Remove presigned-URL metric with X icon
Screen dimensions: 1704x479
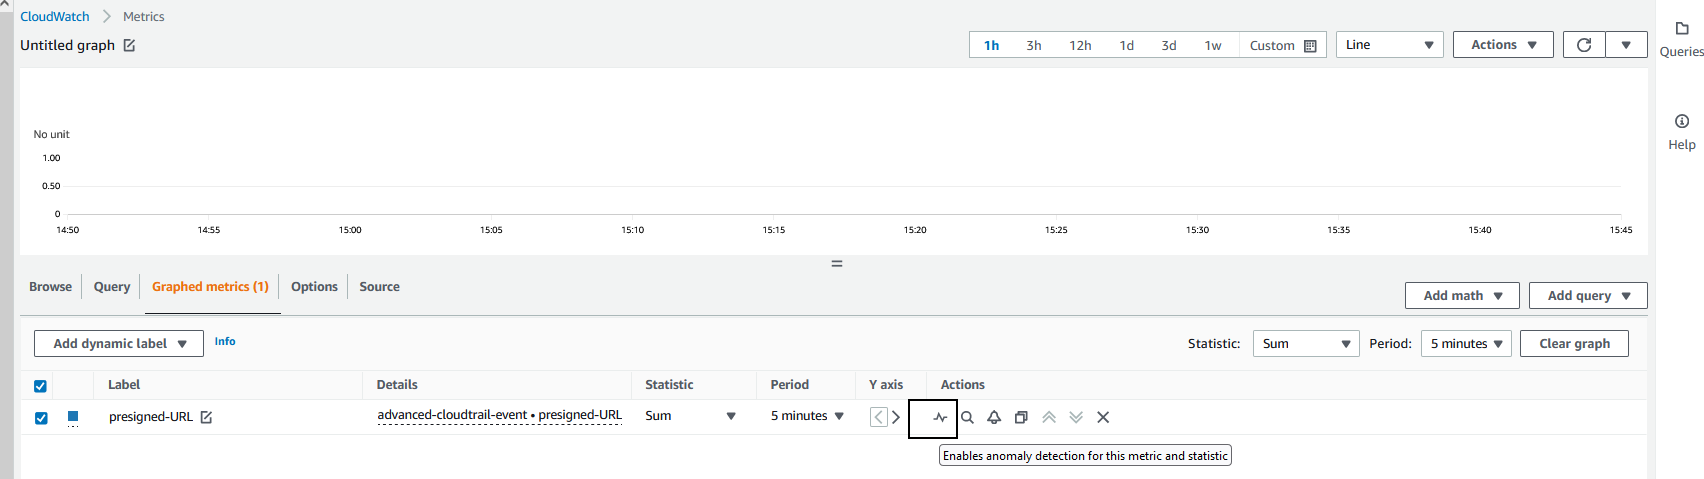tap(1103, 417)
